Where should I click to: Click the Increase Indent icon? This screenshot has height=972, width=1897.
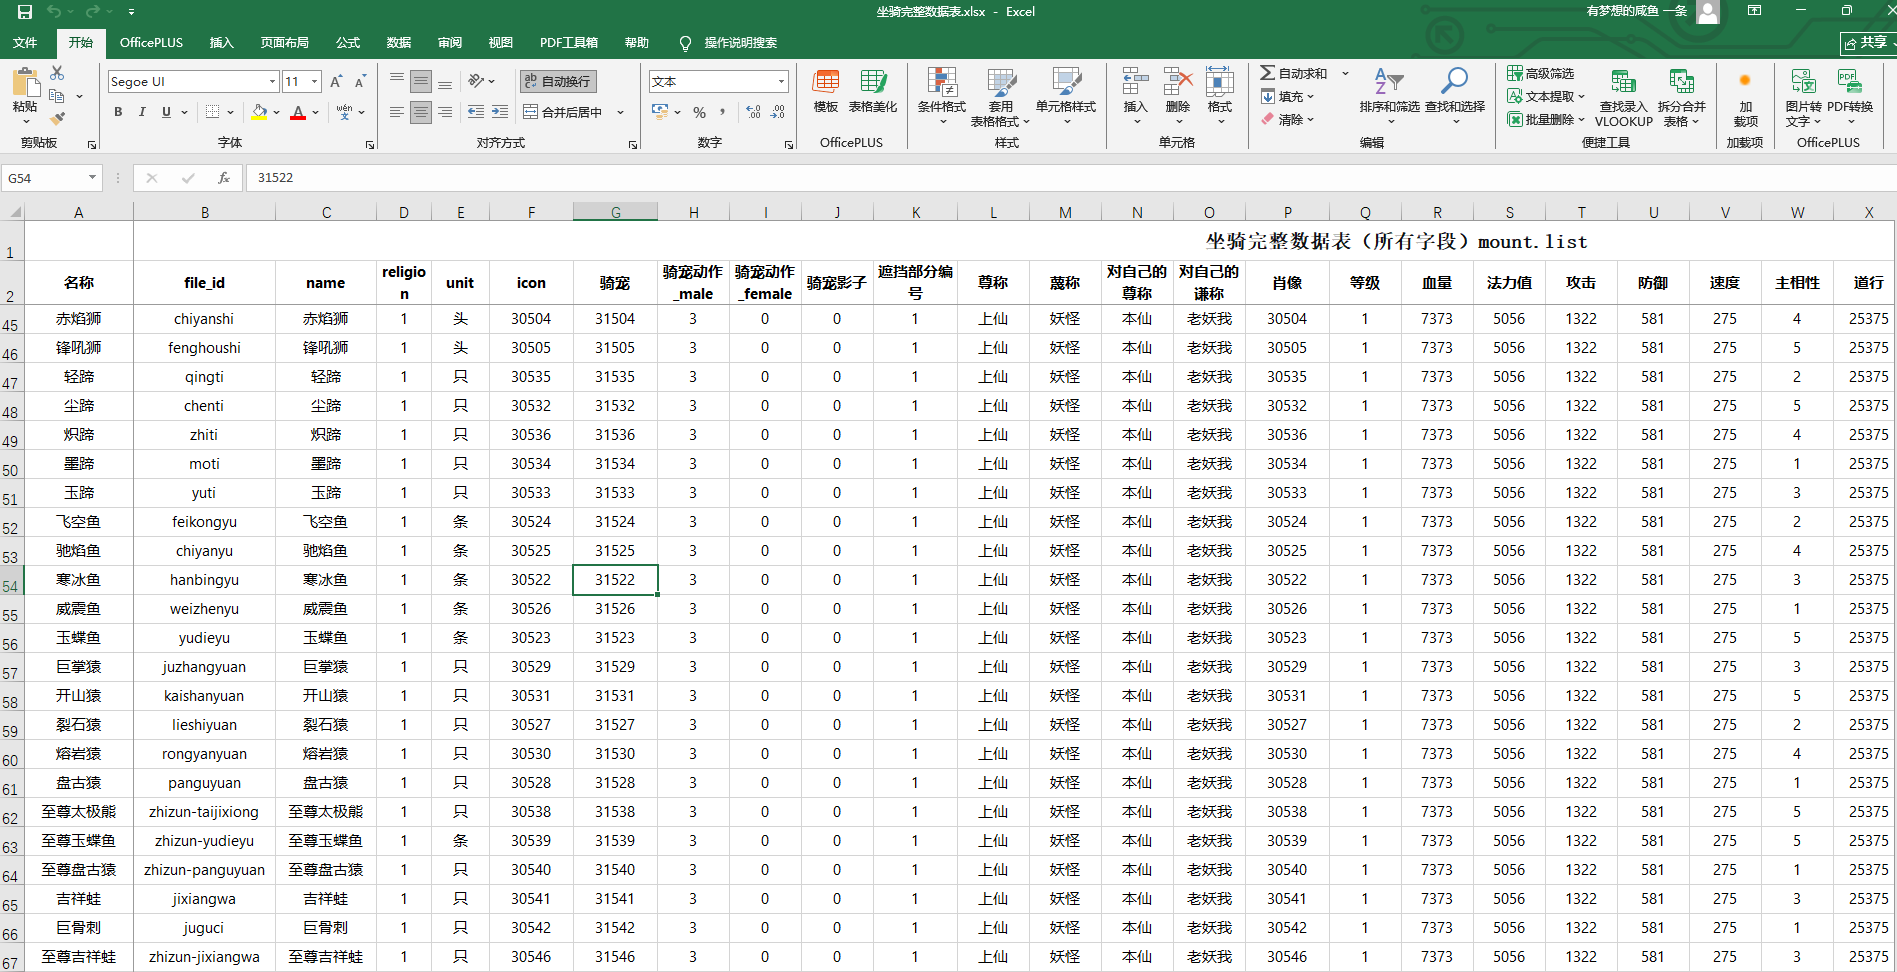[x=500, y=112]
